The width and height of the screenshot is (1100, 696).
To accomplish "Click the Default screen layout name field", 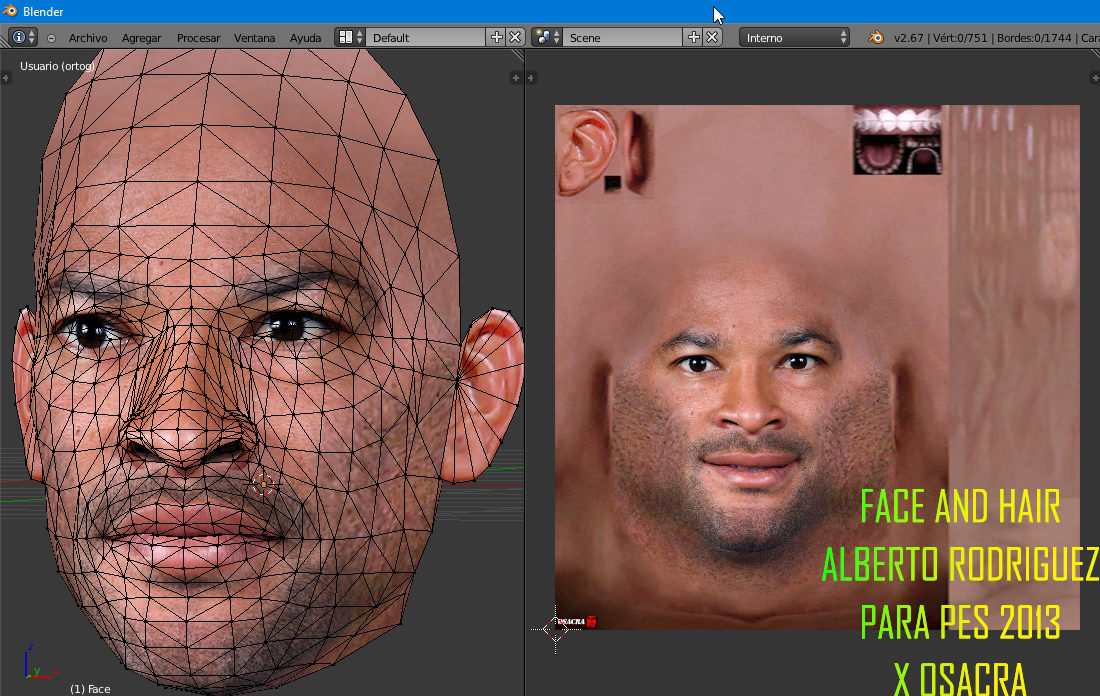I will (x=427, y=37).
